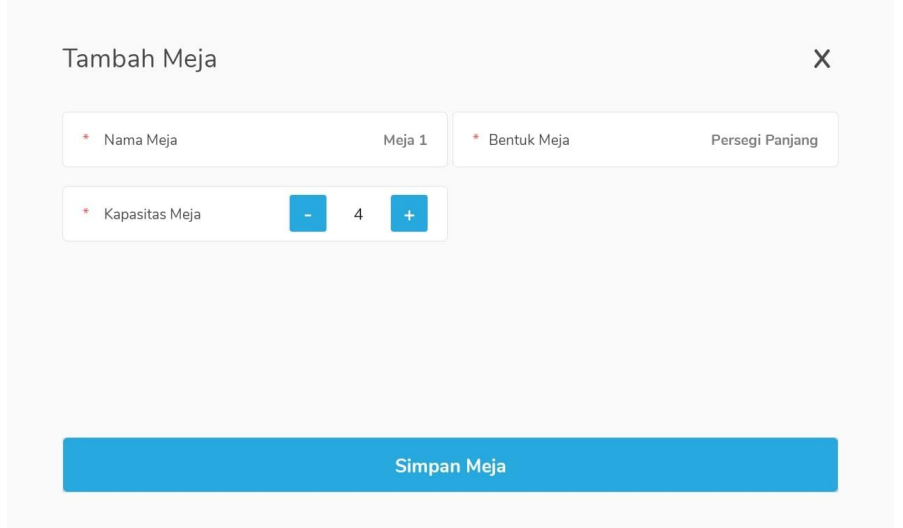This screenshot has width=903, height=528.
Task: Click the Kapasitas Meja label
Action: [x=152, y=214]
